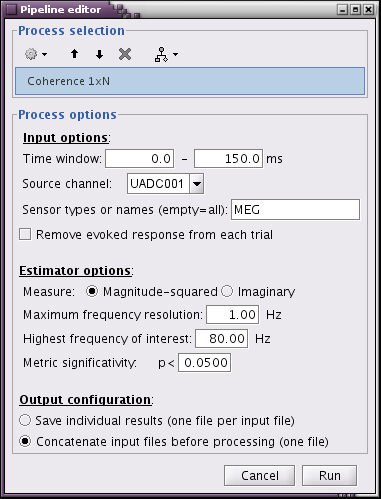
Task: Click the Output configuration heading
Action: (85, 400)
